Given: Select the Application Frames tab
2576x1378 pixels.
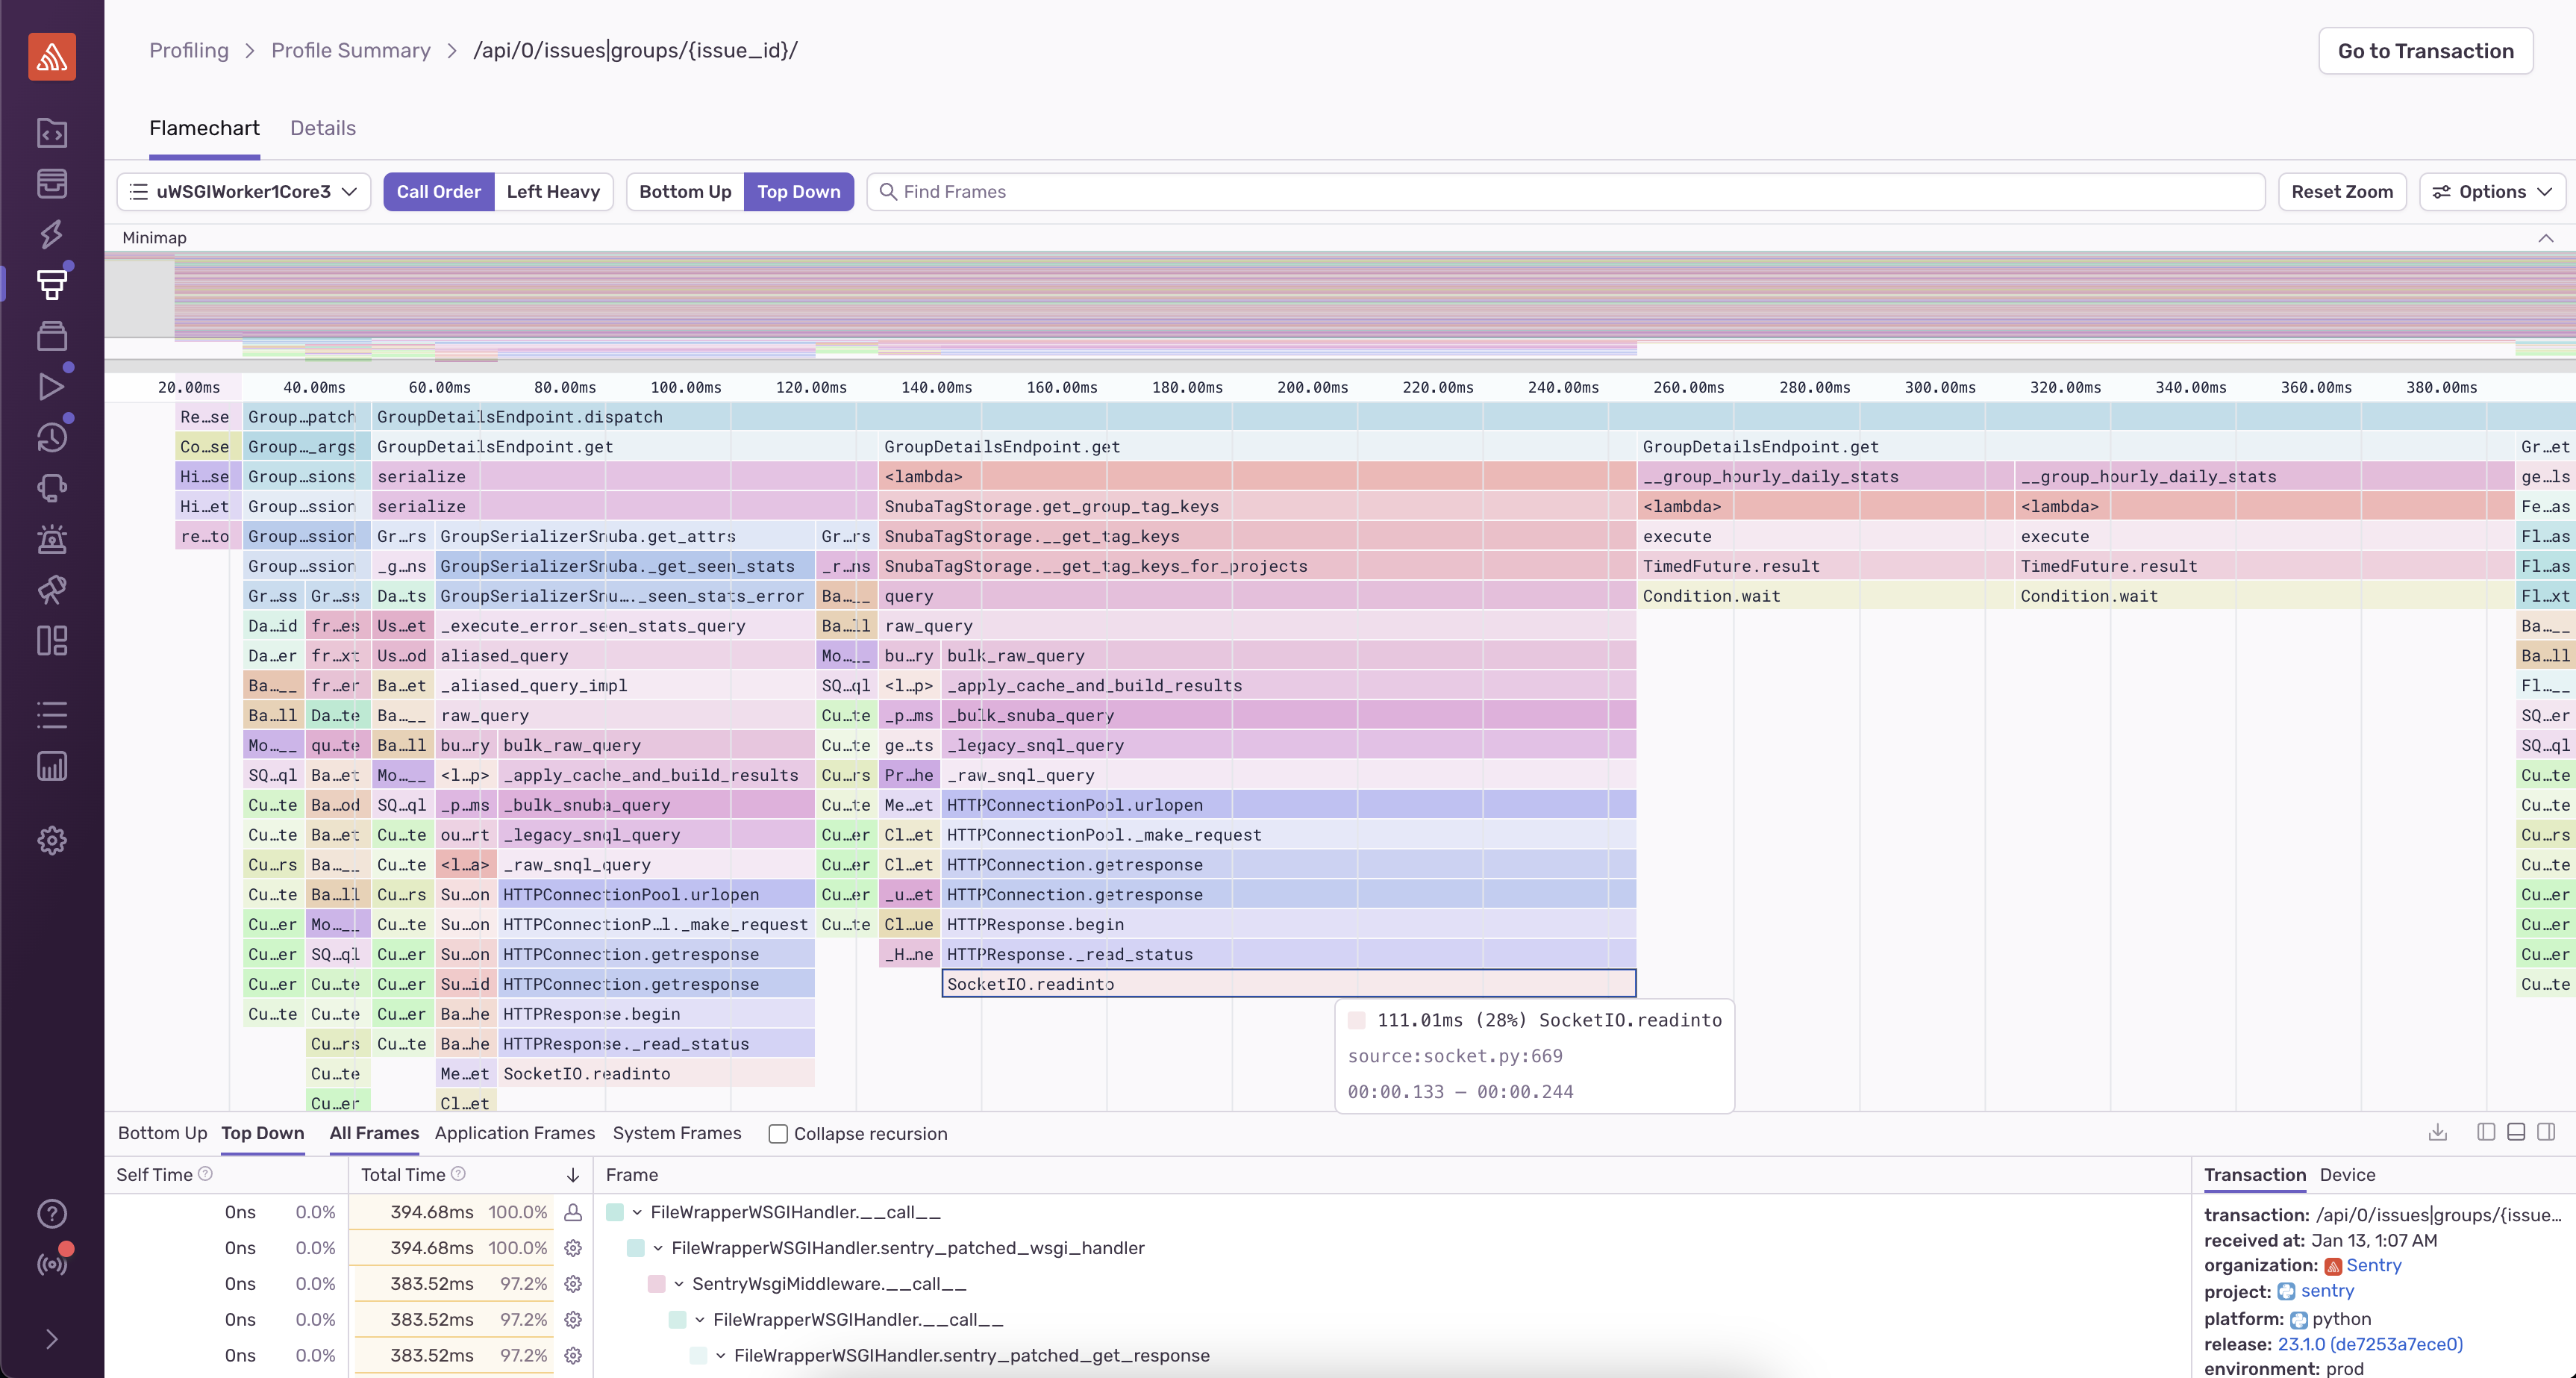Looking at the screenshot, I should (x=514, y=1133).
